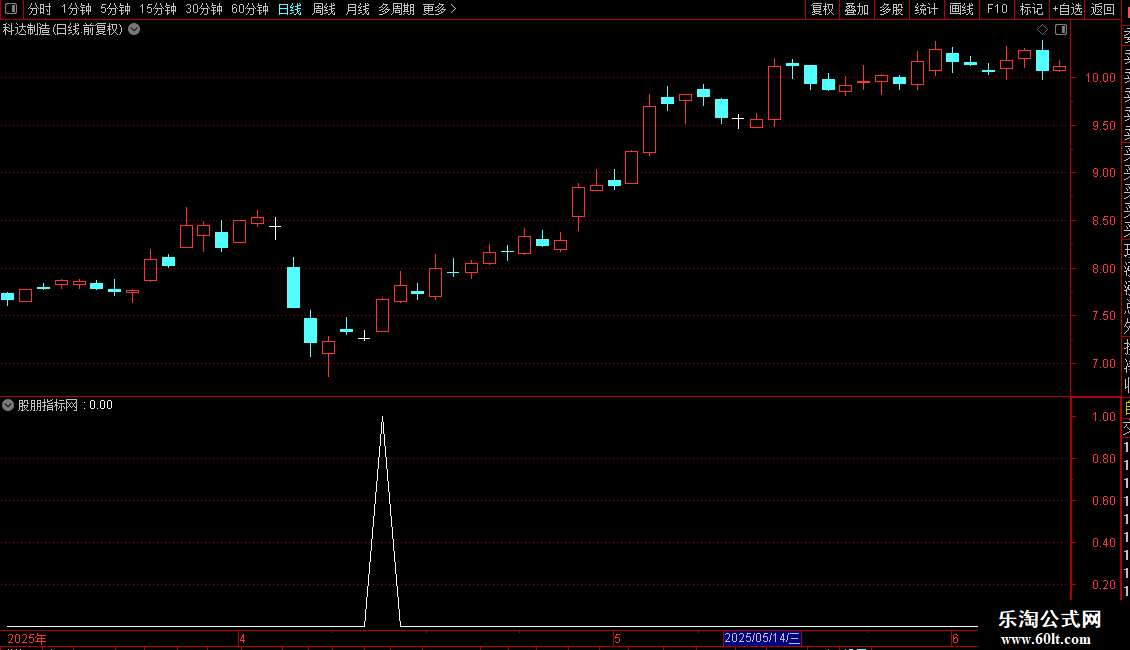This screenshot has width=1130, height=650.
Task: Click the 叠加 overlay button
Action: pos(857,9)
